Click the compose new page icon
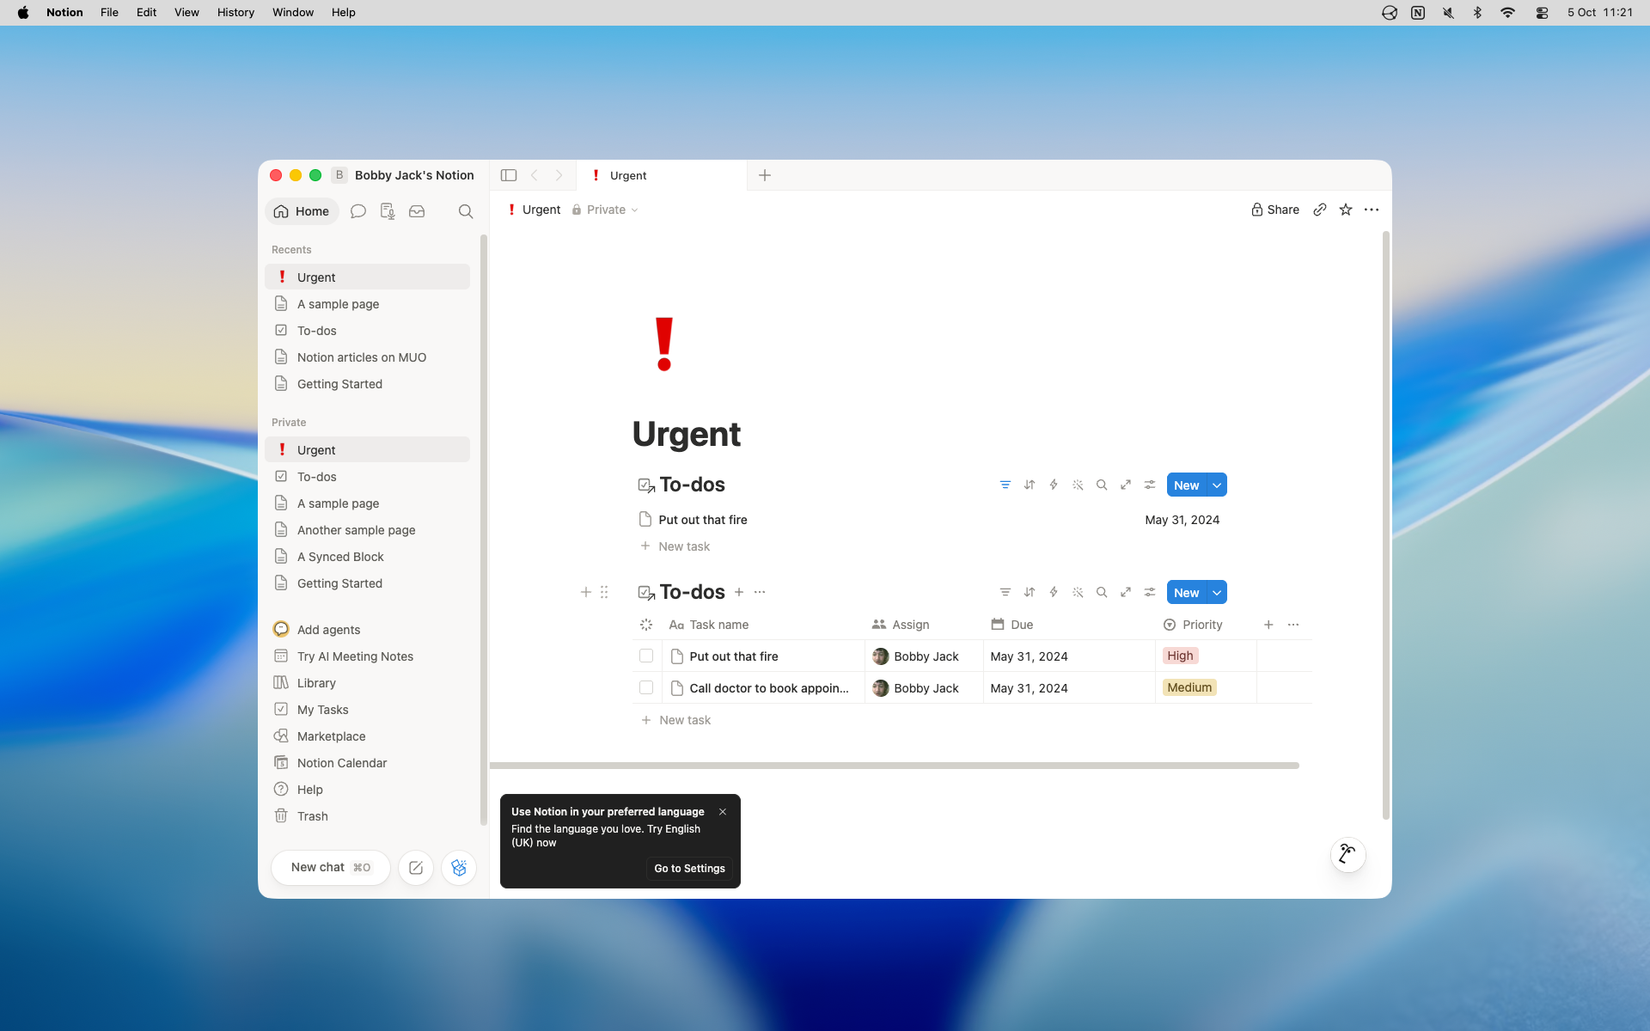 (416, 867)
